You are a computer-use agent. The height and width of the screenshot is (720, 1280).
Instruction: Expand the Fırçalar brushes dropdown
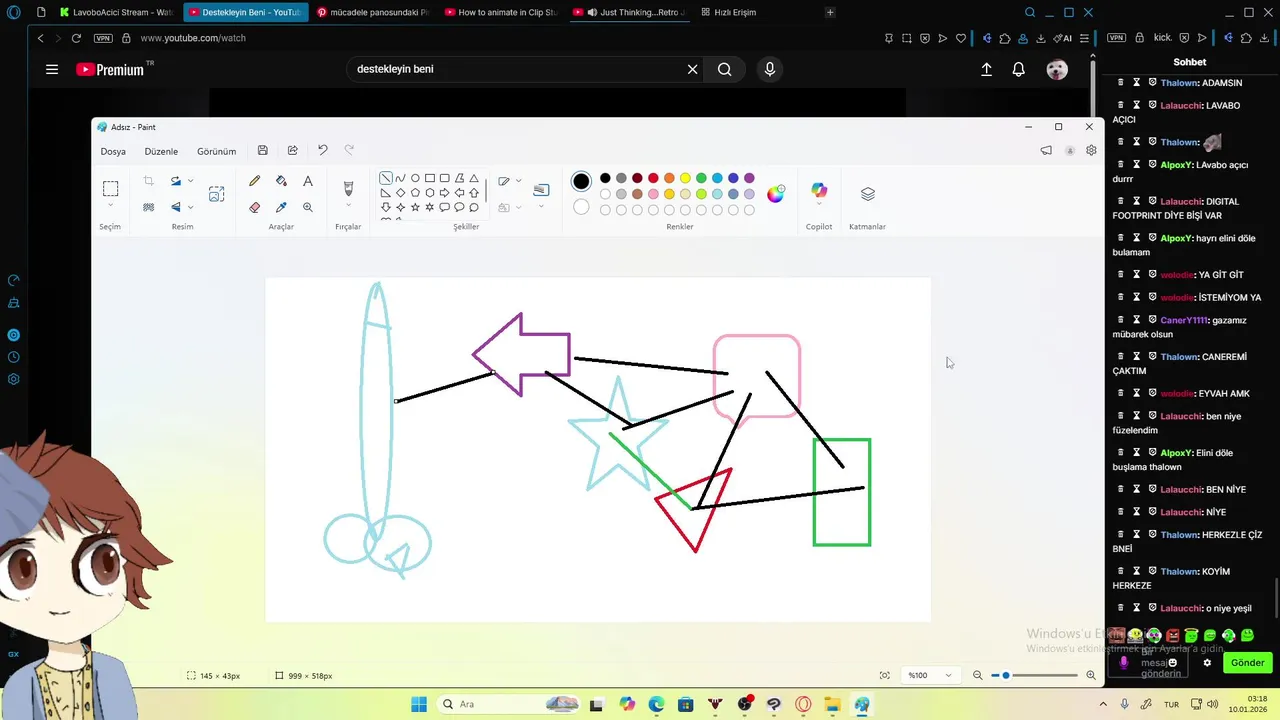point(348,207)
